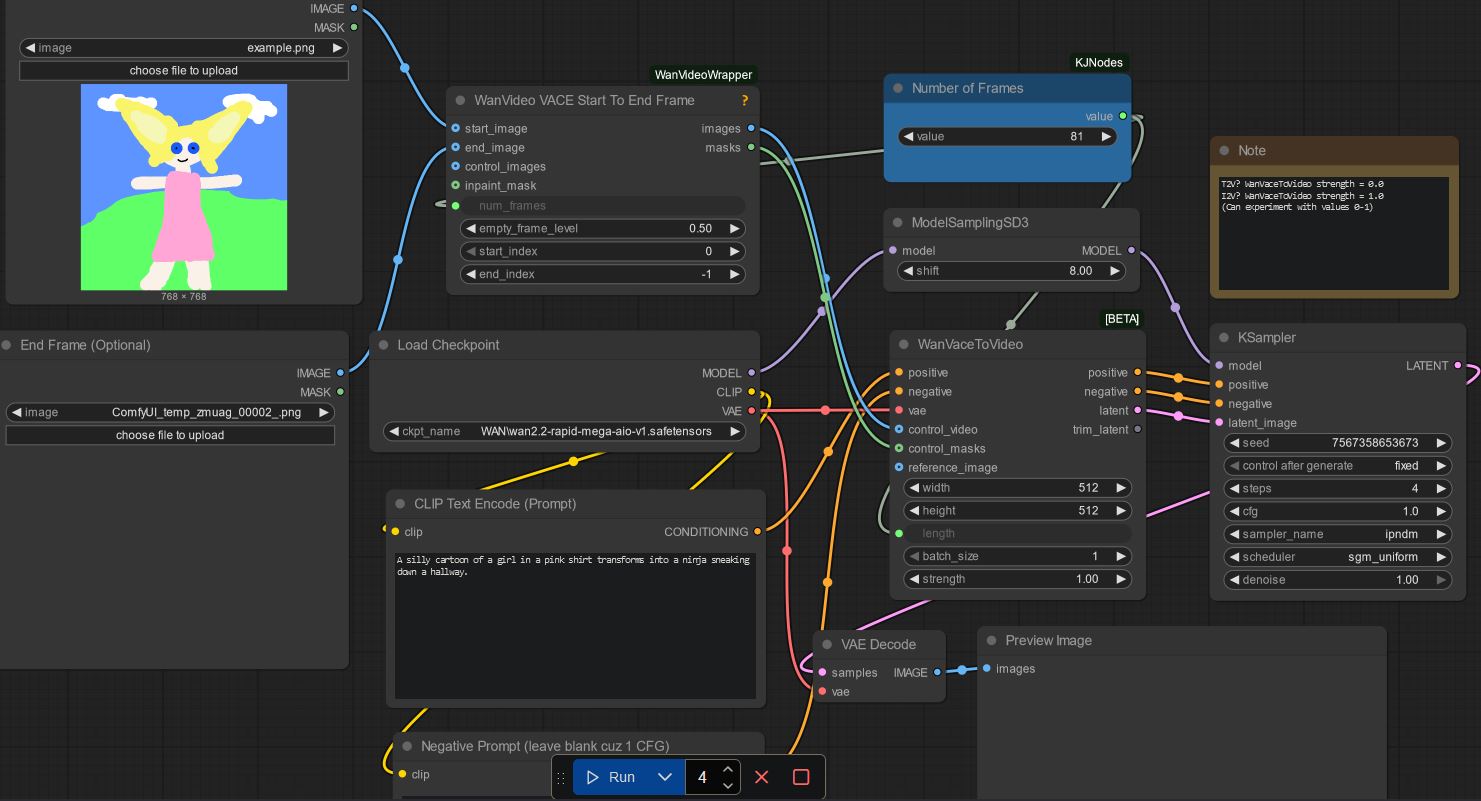The height and width of the screenshot is (801, 1481).
Task: Open the ComfyUI_temp_zmuag_00002_.png image selector
Action: (x=170, y=412)
